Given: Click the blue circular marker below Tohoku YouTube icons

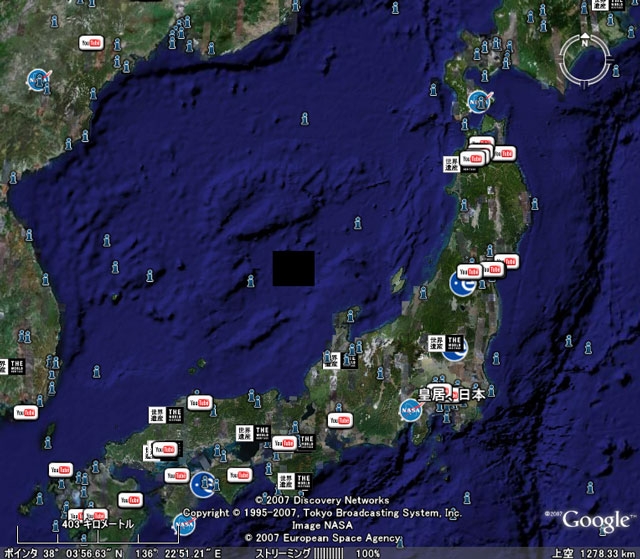Looking at the screenshot, I should coord(462,287).
